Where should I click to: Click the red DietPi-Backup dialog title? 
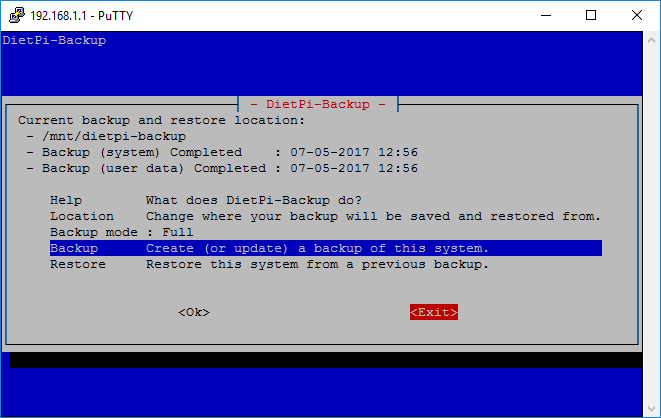coord(318,104)
